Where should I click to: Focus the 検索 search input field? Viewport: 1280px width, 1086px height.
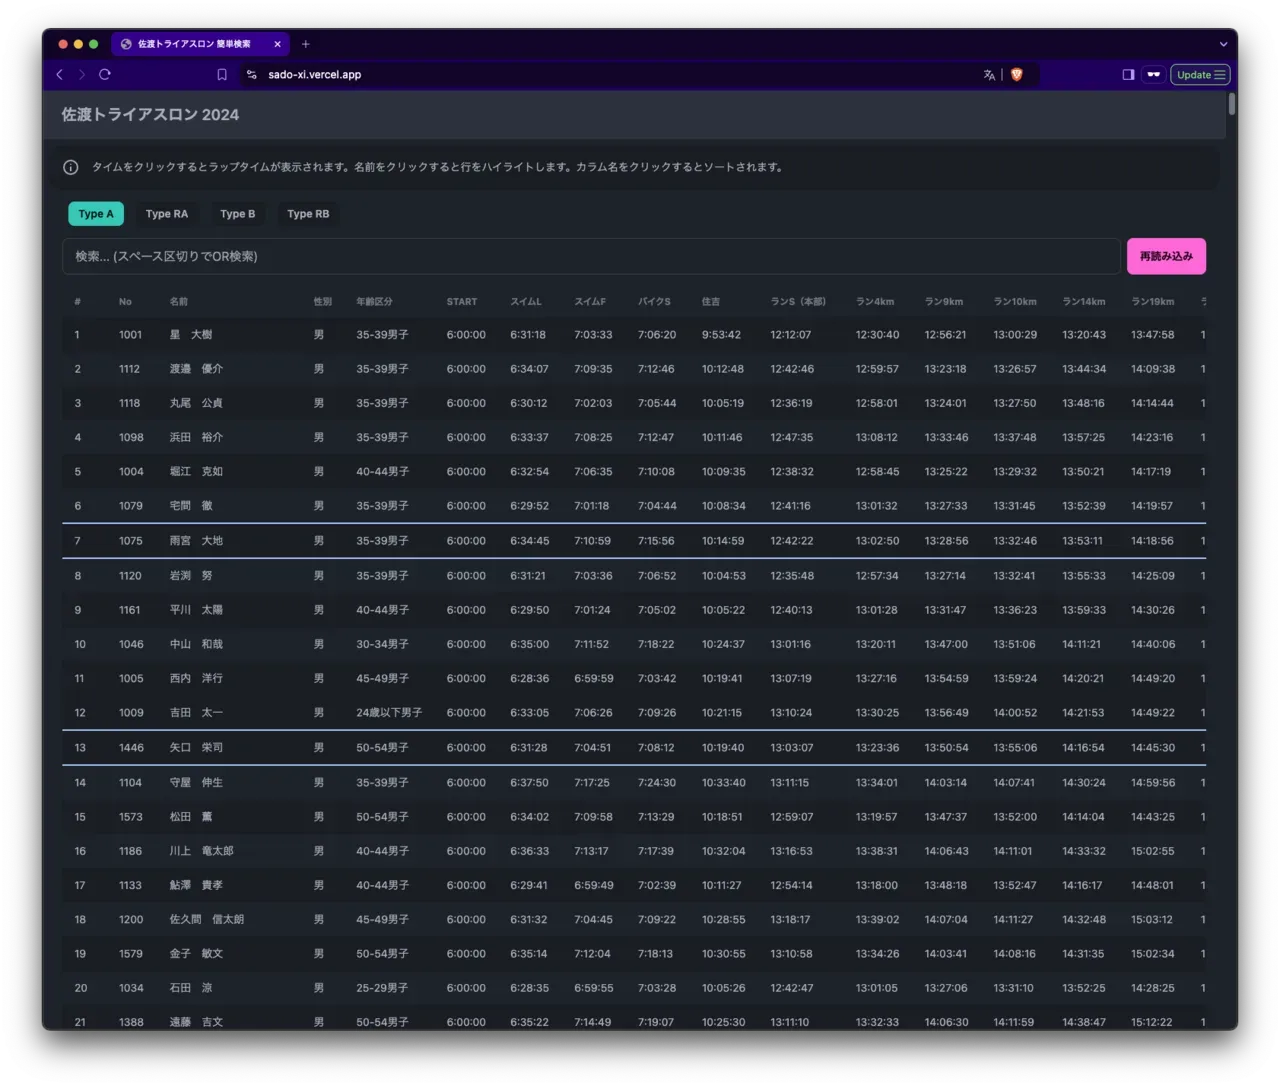pos(590,257)
